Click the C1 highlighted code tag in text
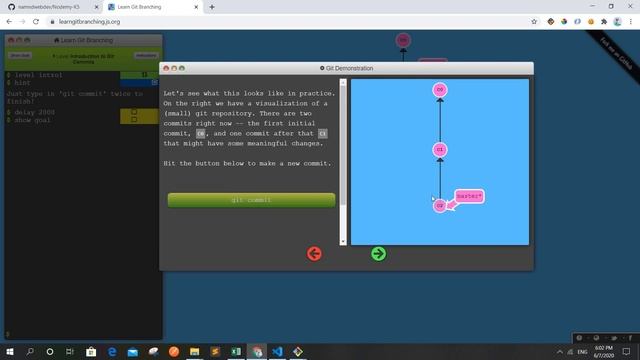 coord(322,133)
